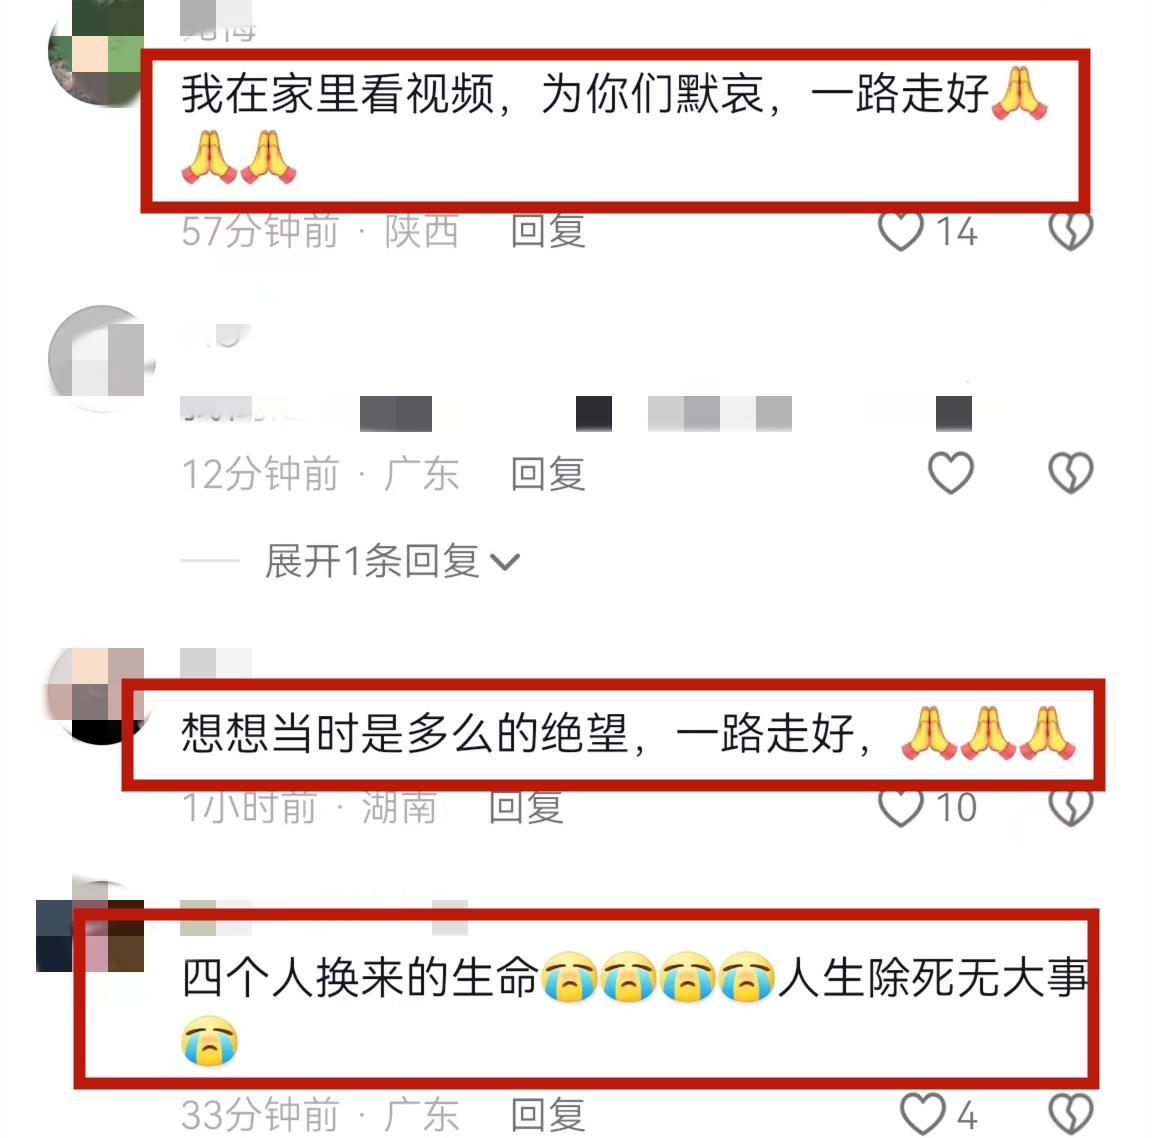The width and height of the screenshot is (1152, 1138).
Task: Dislike the 陕西 comment via broken heart
Action: pyautogui.click(x=1070, y=232)
